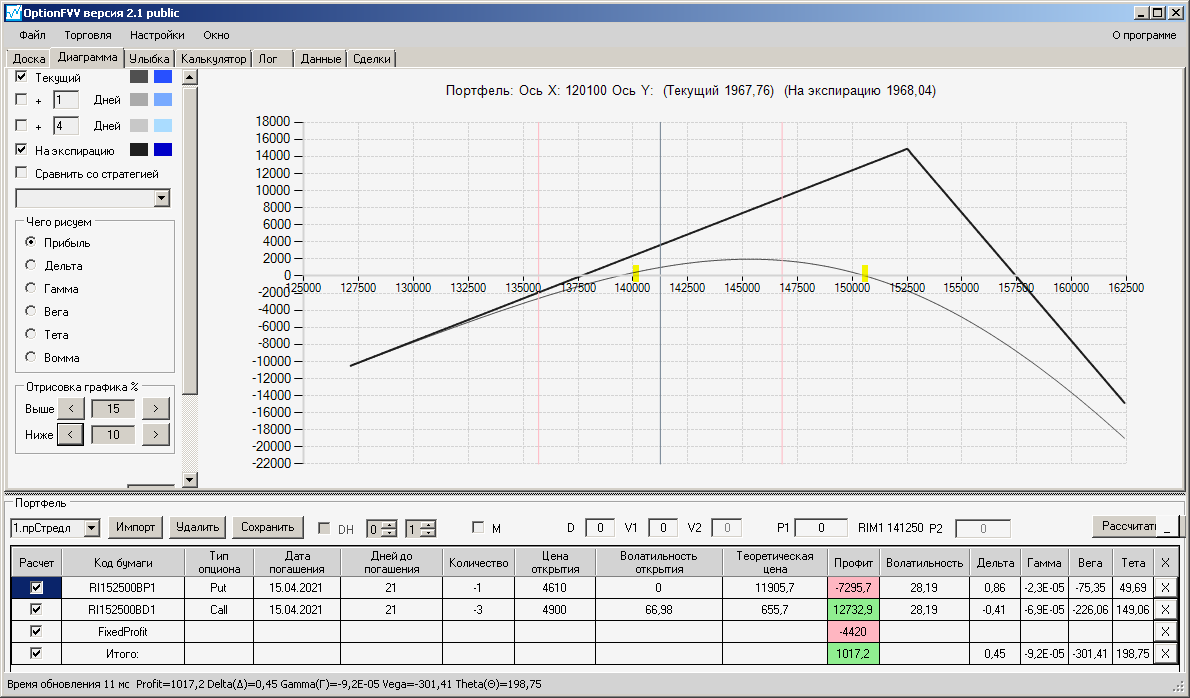Enable the +4 Дней curve checkbox
This screenshot has width=1190, height=698.
21,125
